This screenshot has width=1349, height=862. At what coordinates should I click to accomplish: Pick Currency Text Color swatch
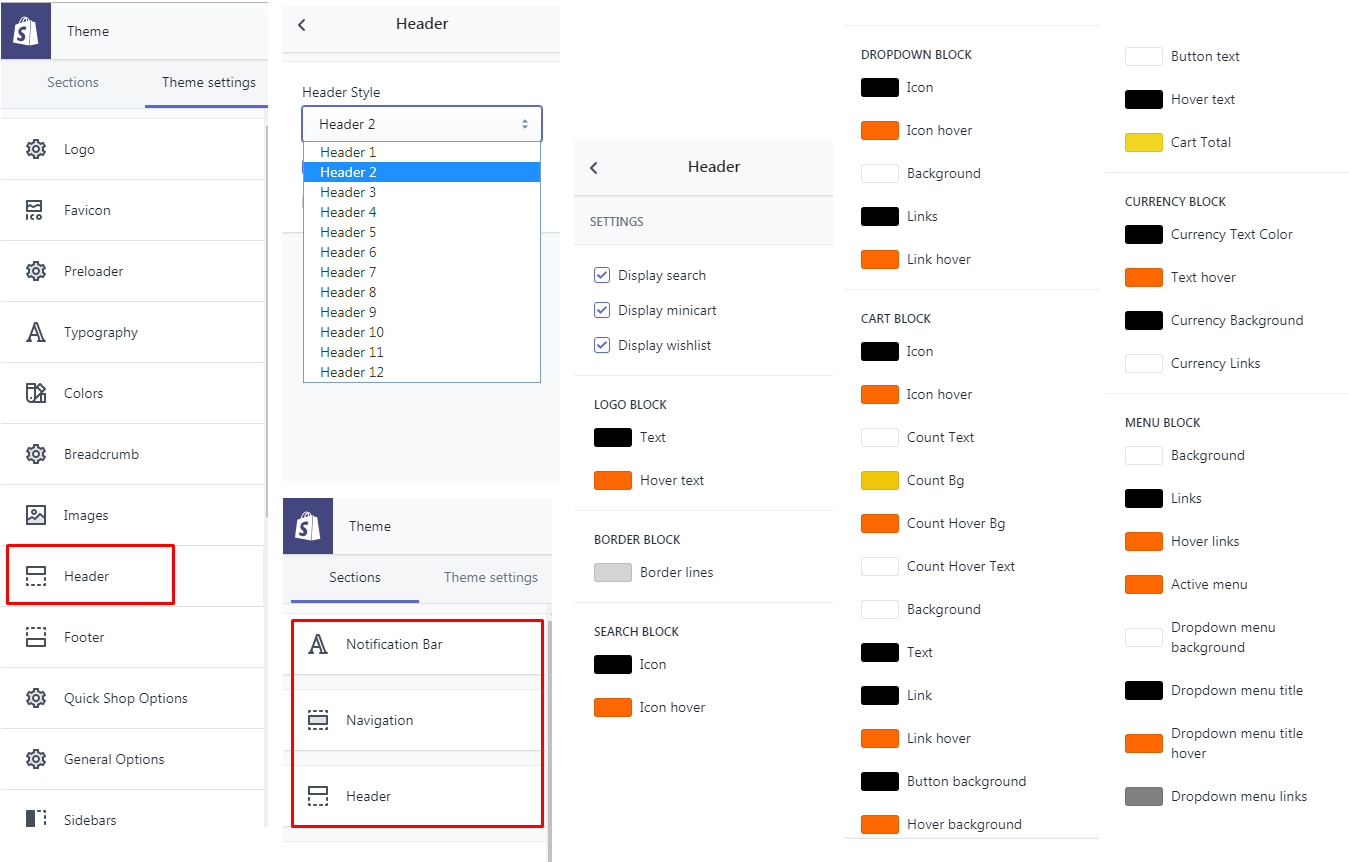tap(1144, 234)
